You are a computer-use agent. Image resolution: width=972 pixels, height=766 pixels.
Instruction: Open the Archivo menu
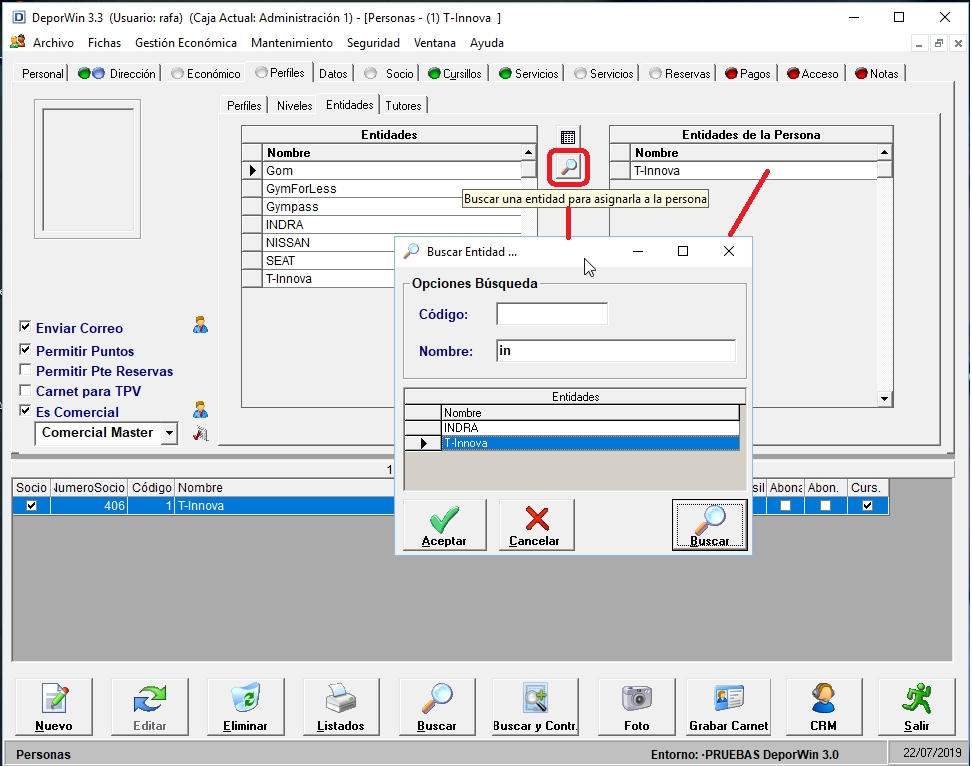pyautogui.click(x=53, y=43)
